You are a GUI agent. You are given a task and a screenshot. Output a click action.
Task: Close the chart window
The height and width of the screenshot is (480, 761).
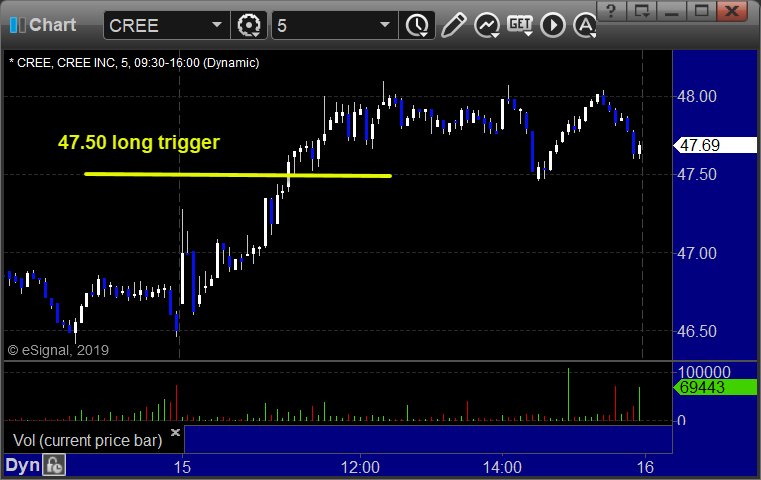[x=732, y=11]
